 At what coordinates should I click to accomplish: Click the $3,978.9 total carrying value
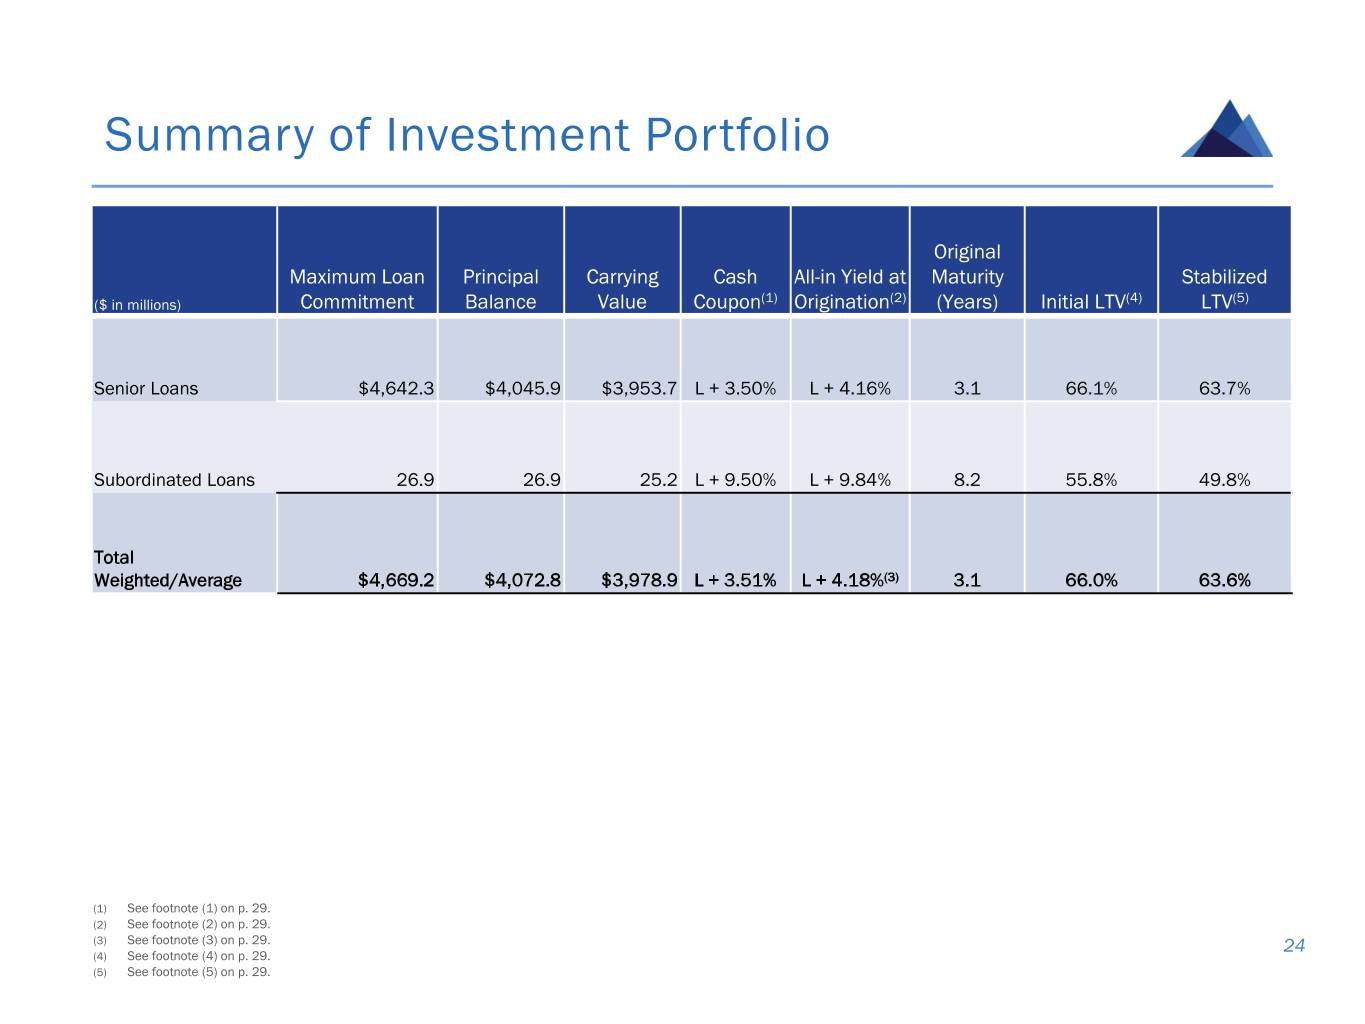pos(639,580)
